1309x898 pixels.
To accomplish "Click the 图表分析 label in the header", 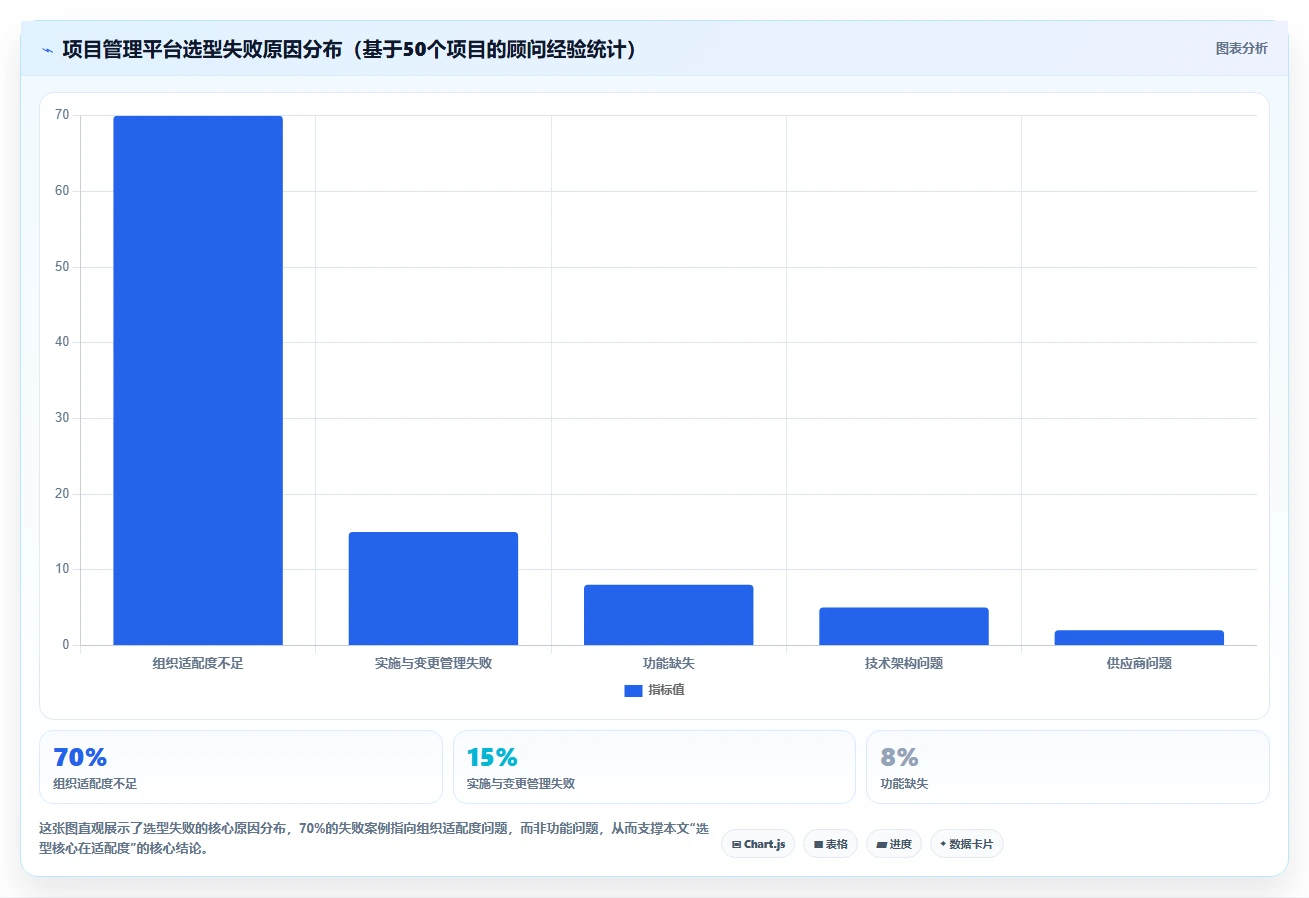I will click(x=1241, y=49).
